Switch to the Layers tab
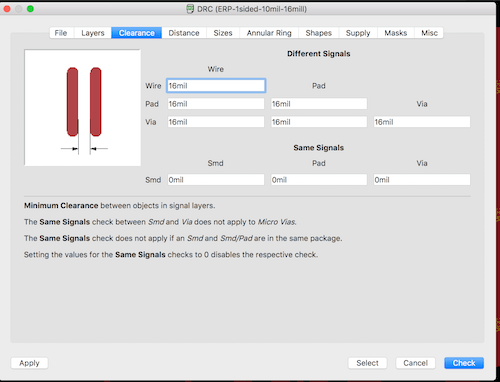Screen dimensions: 500x382 point(93,33)
